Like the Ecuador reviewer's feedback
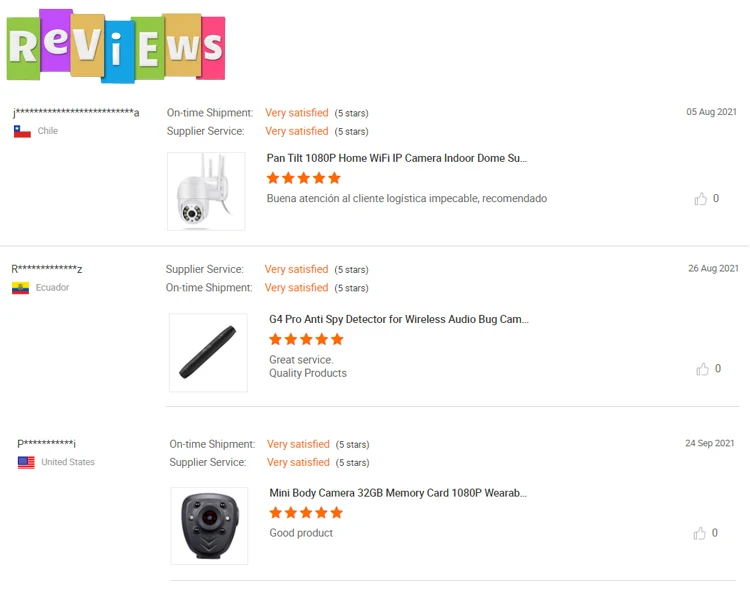The width and height of the screenshot is (750, 595). tap(702, 369)
